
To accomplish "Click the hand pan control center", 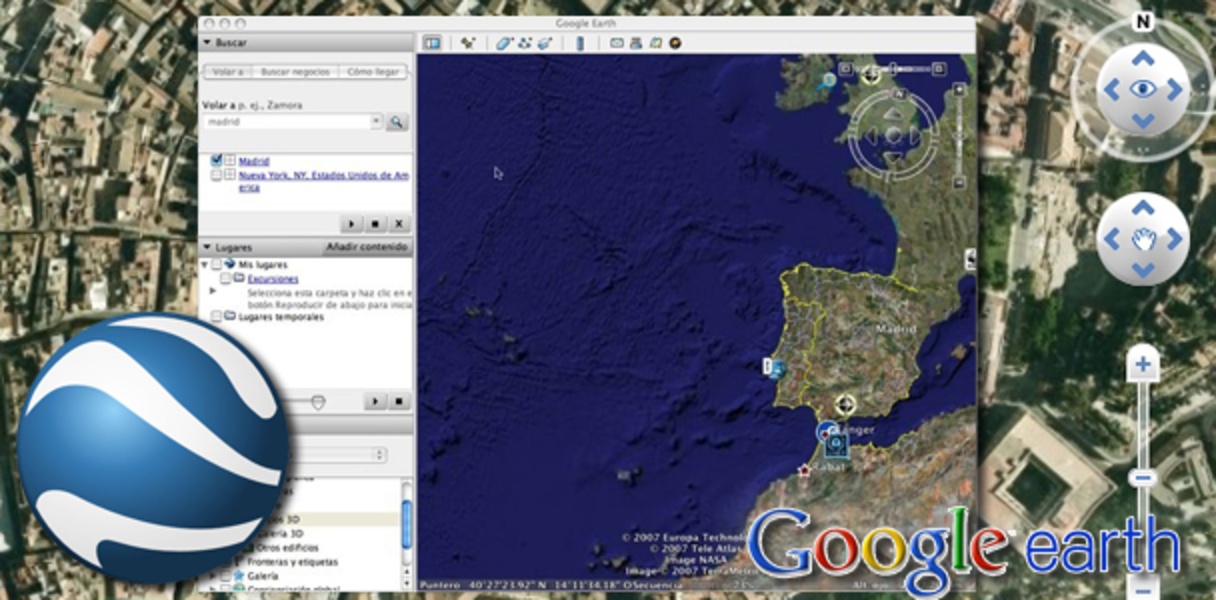I will pos(1142,240).
